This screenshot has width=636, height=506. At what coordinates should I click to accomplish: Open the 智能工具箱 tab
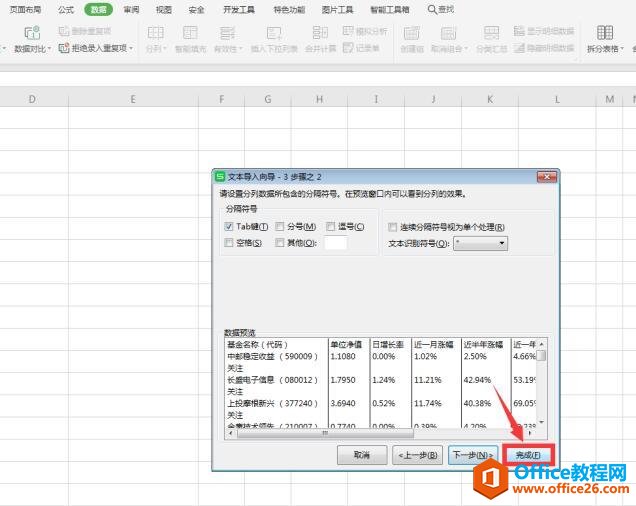tap(390, 10)
